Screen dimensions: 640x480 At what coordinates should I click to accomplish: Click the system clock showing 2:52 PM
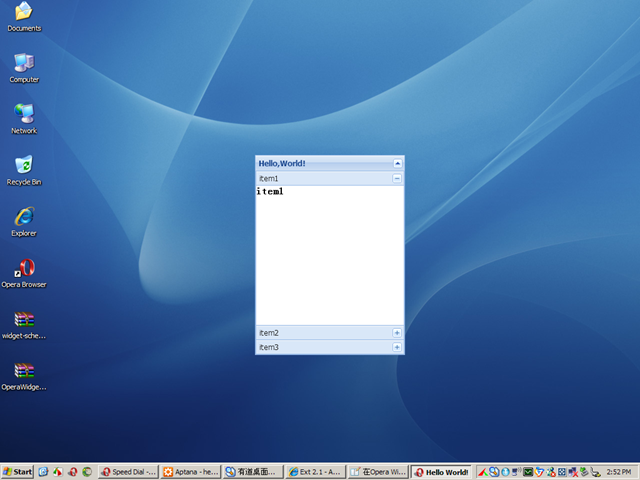[619, 471]
